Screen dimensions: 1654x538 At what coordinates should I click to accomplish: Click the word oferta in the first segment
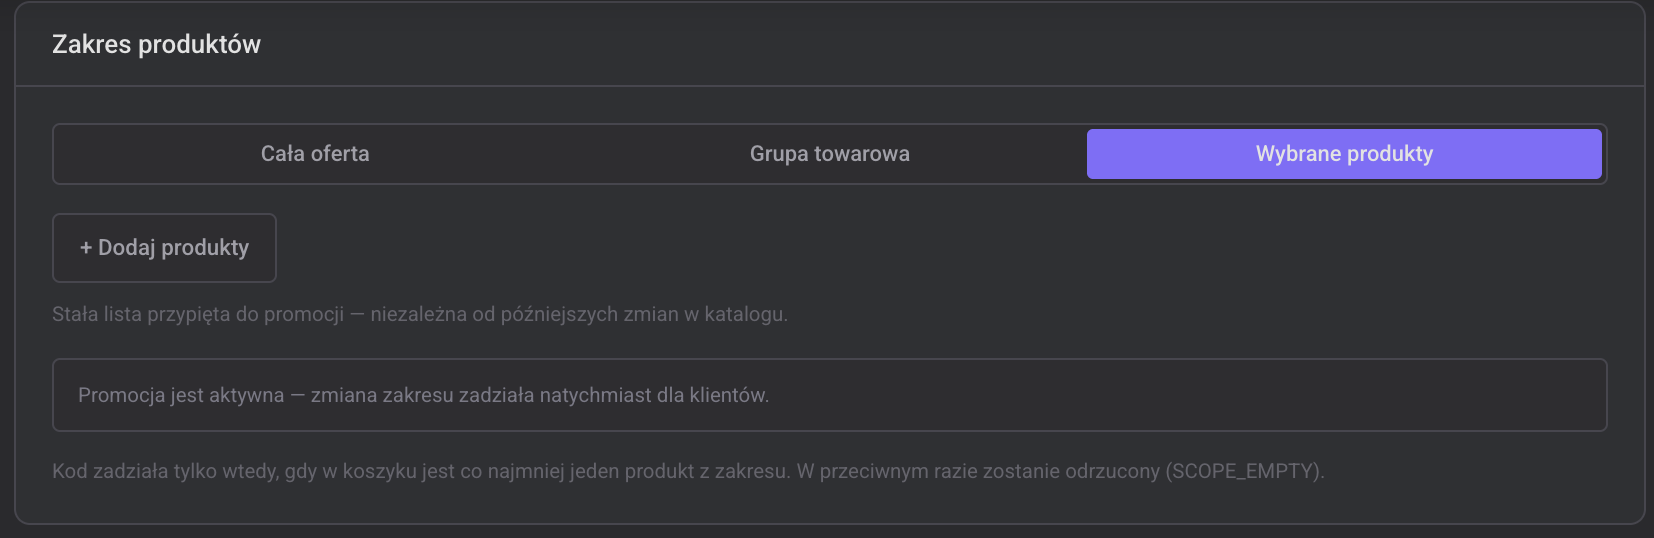340,154
